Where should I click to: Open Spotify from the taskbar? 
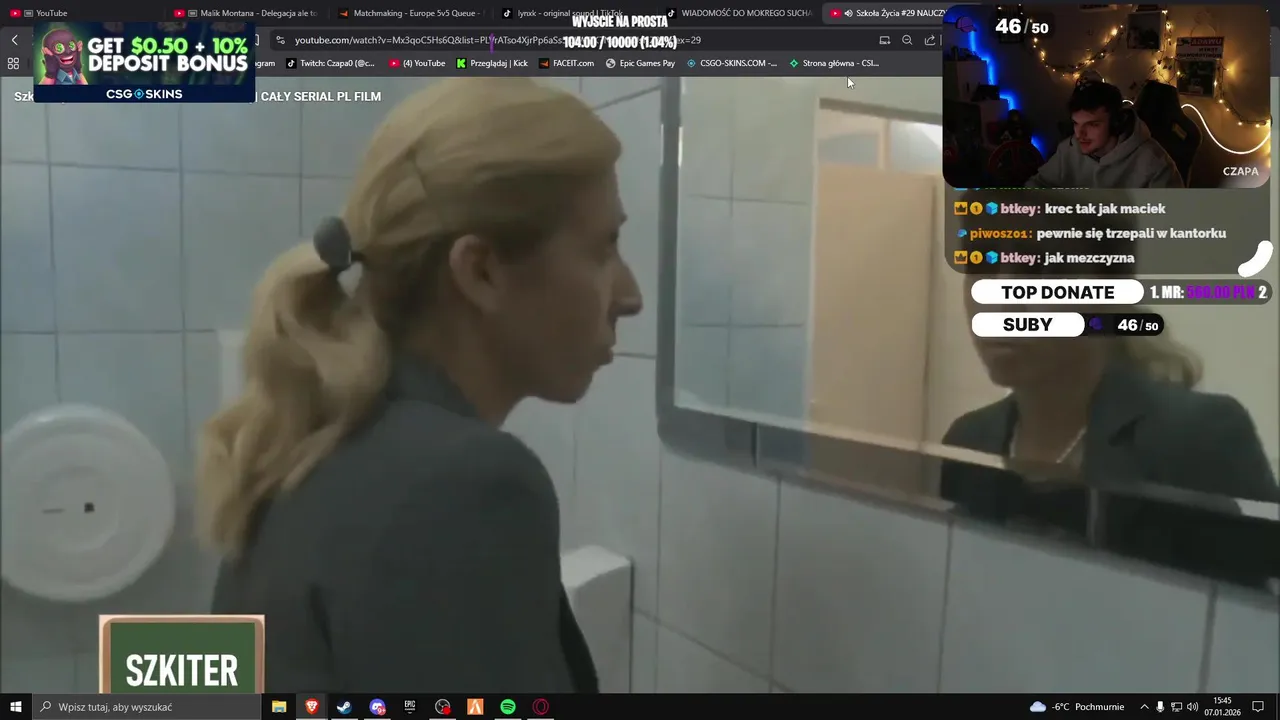click(x=508, y=707)
